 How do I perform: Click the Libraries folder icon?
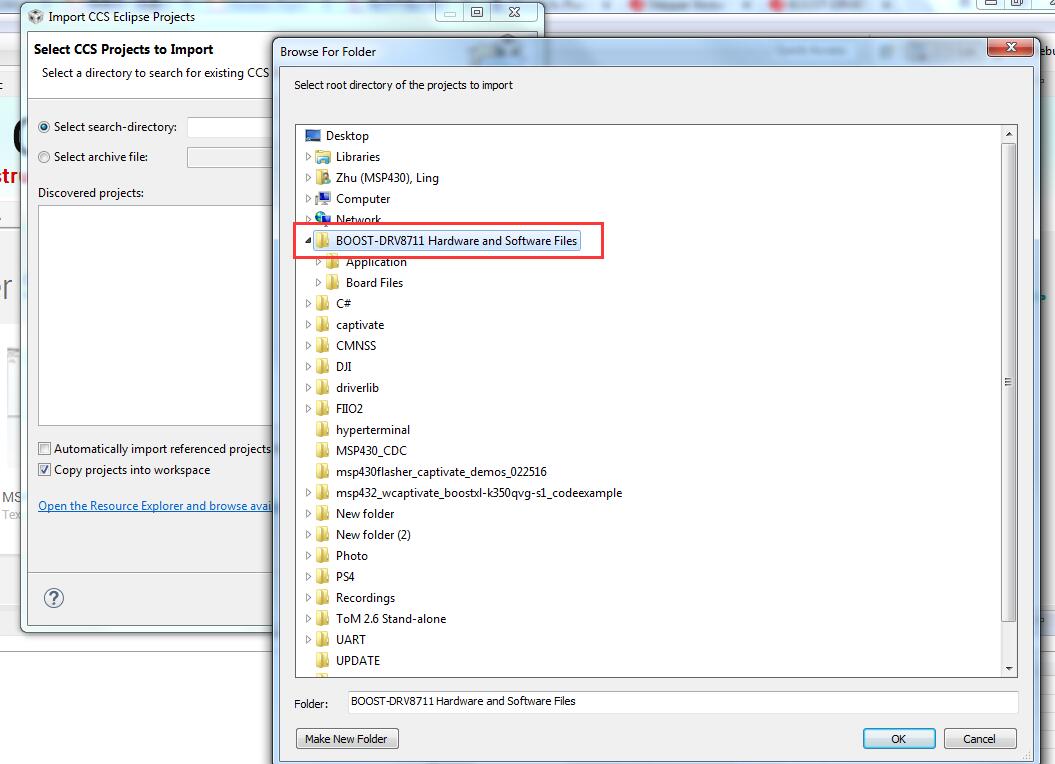[x=323, y=157]
